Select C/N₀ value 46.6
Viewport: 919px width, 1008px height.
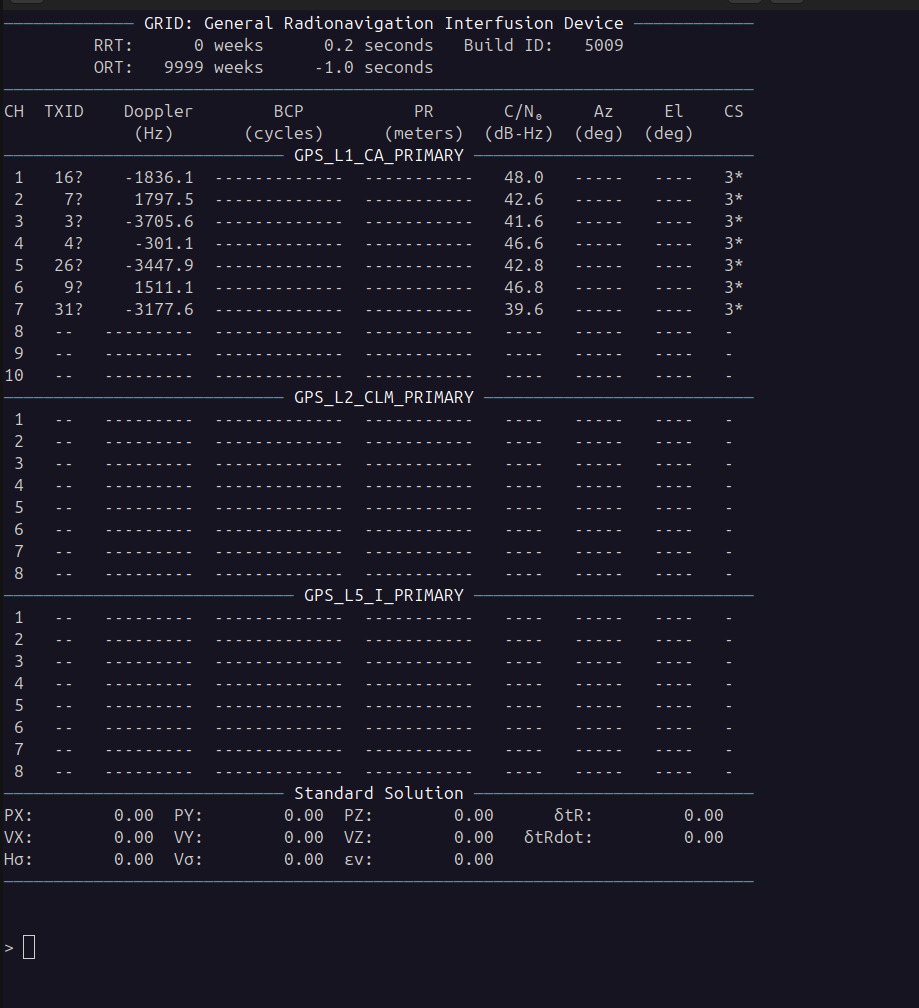pyautogui.click(x=524, y=244)
